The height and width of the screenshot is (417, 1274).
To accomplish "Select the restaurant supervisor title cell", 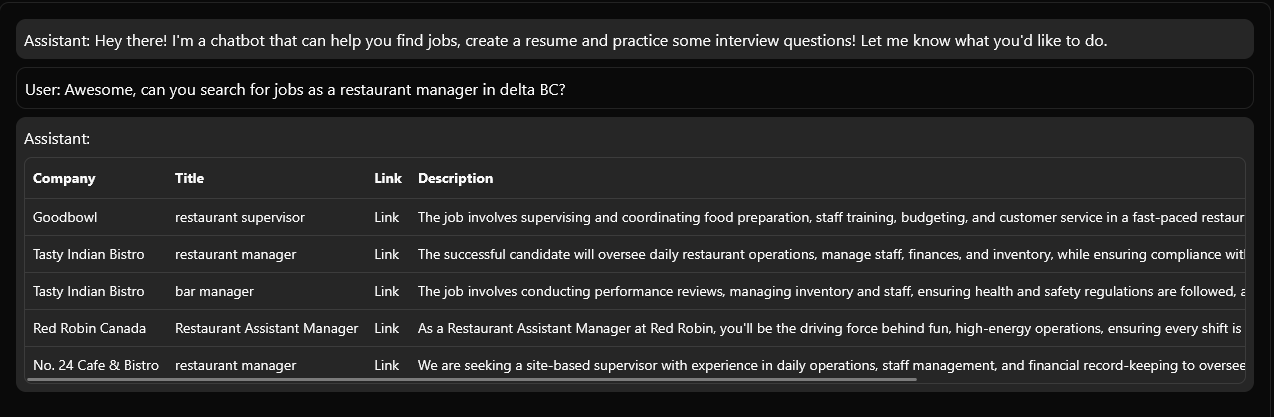I will point(240,217).
